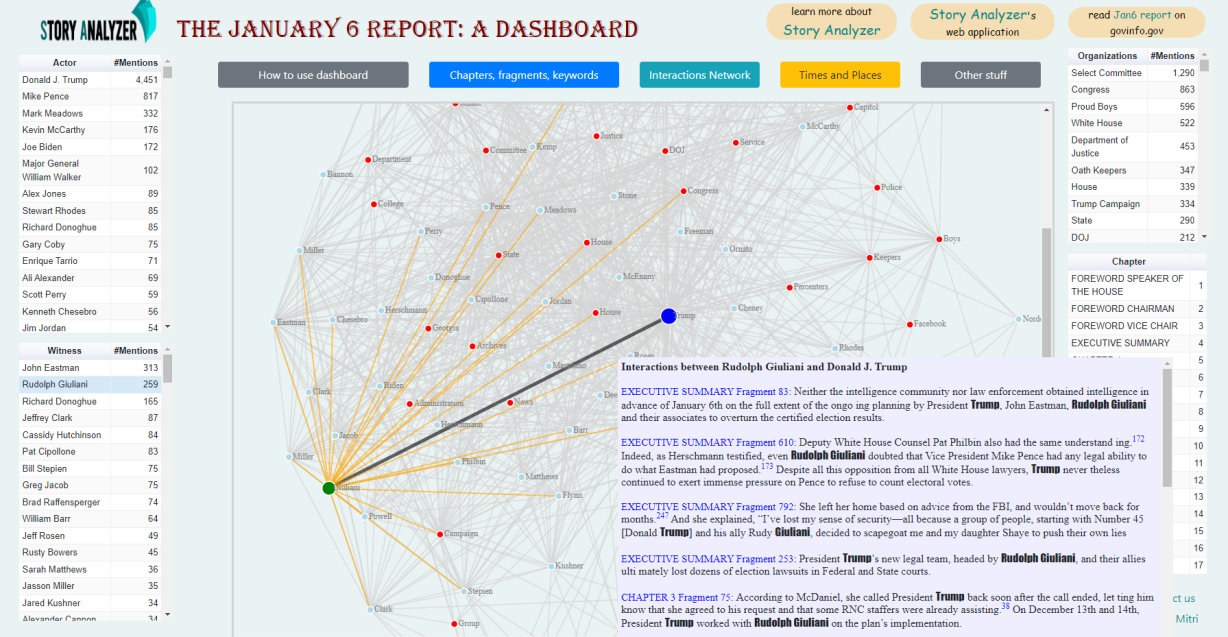Image resolution: width=1228 pixels, height=637 pixels.
Task: Select the Powell node
Action: click(365, 517)
